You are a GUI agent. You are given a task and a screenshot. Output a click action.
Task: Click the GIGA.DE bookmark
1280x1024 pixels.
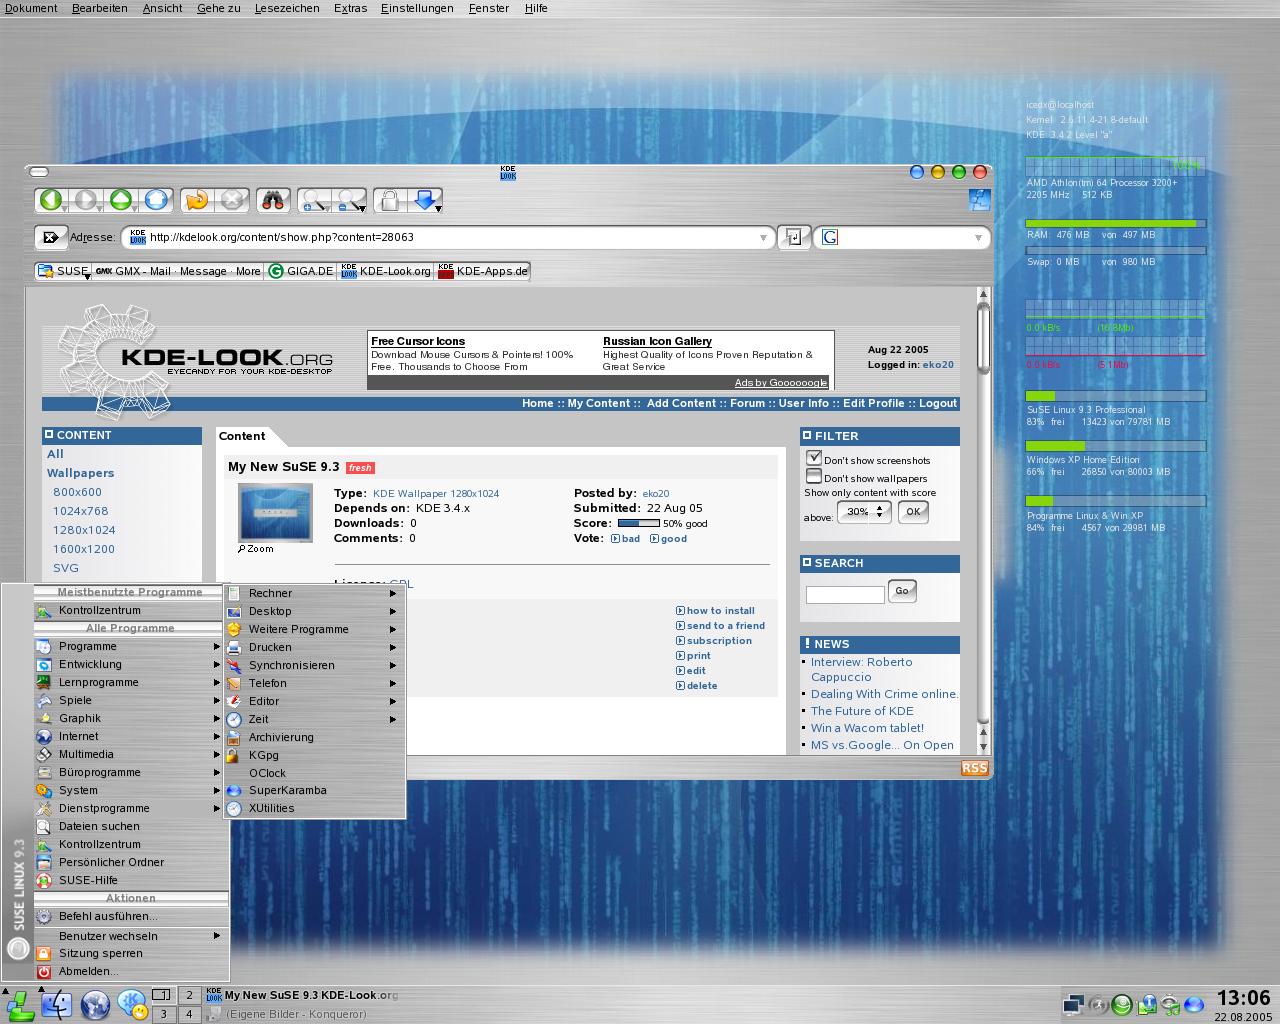(301, 271)
